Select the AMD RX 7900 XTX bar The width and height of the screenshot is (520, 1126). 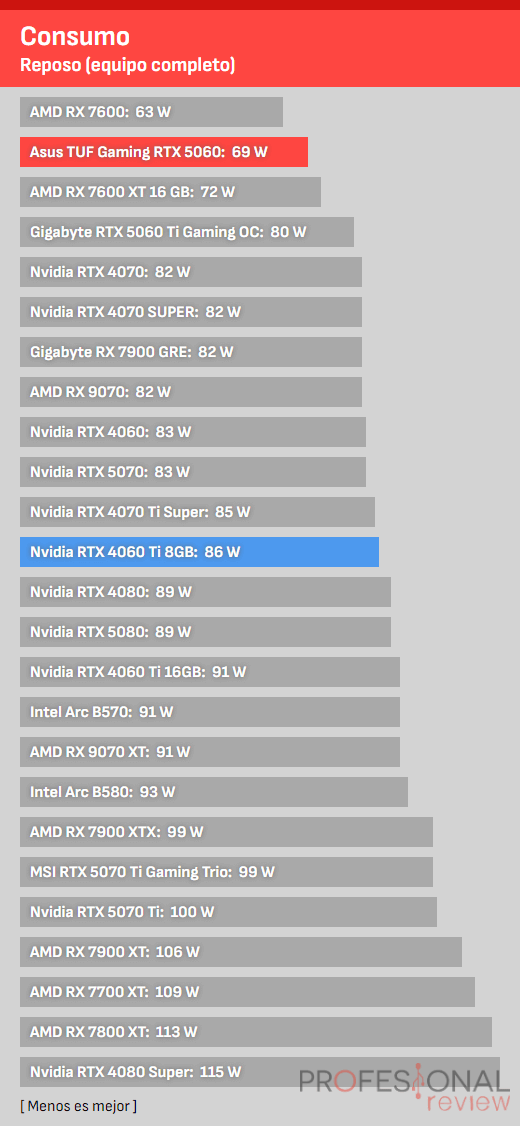(x=226, y=832)
